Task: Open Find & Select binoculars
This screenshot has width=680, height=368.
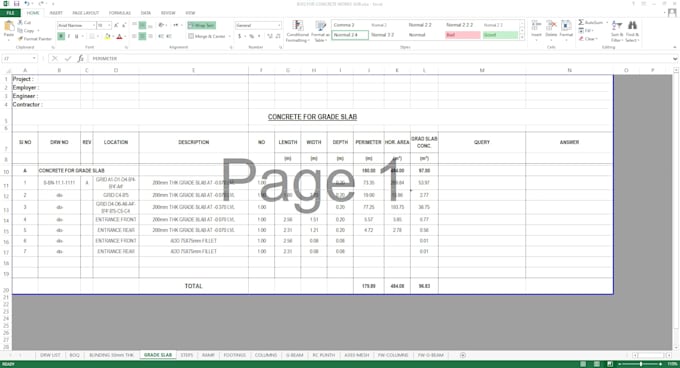Action: coord(632,31)
